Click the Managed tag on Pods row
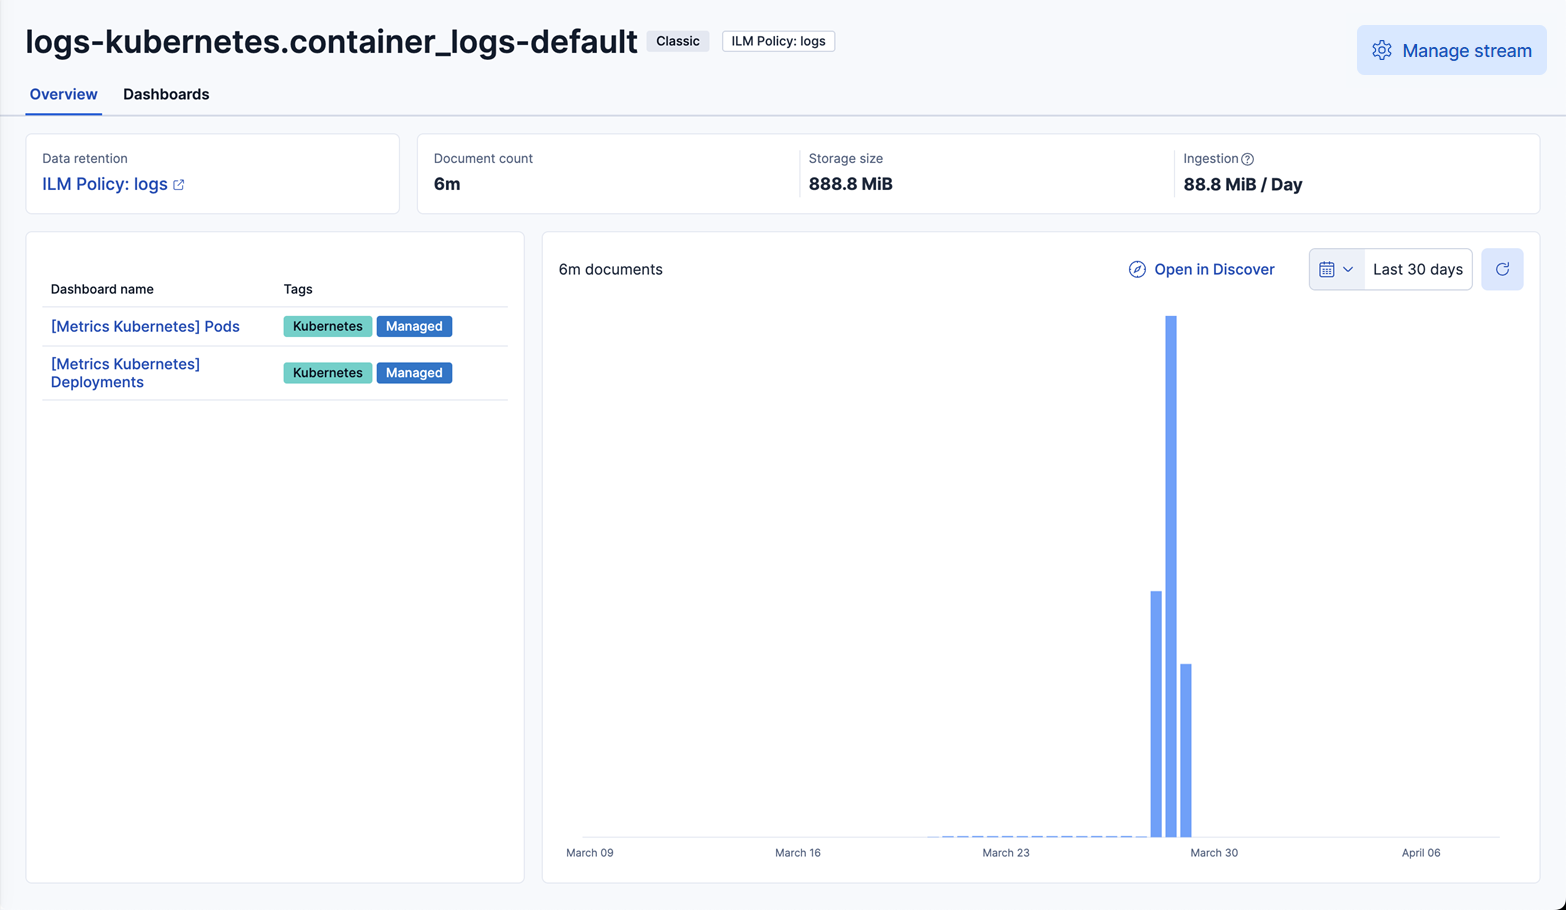The image size is (1566, 910). click(414, 326)
